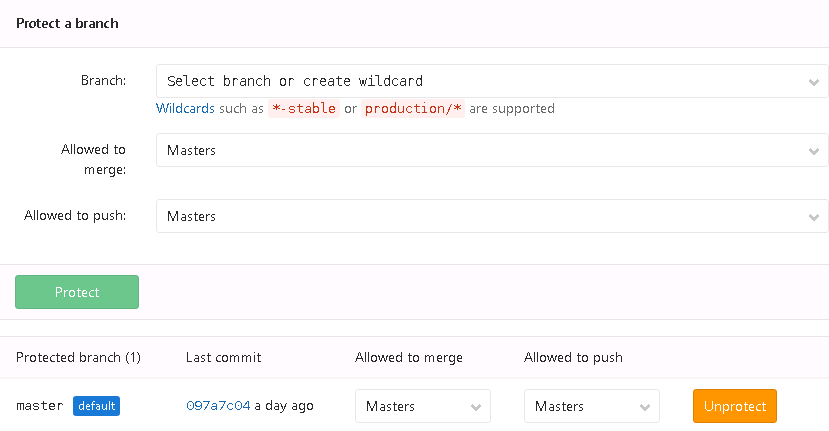
Task: Open the form's 'Allowed to push' Masters dropdown
Action: click(x=492, y=216)
